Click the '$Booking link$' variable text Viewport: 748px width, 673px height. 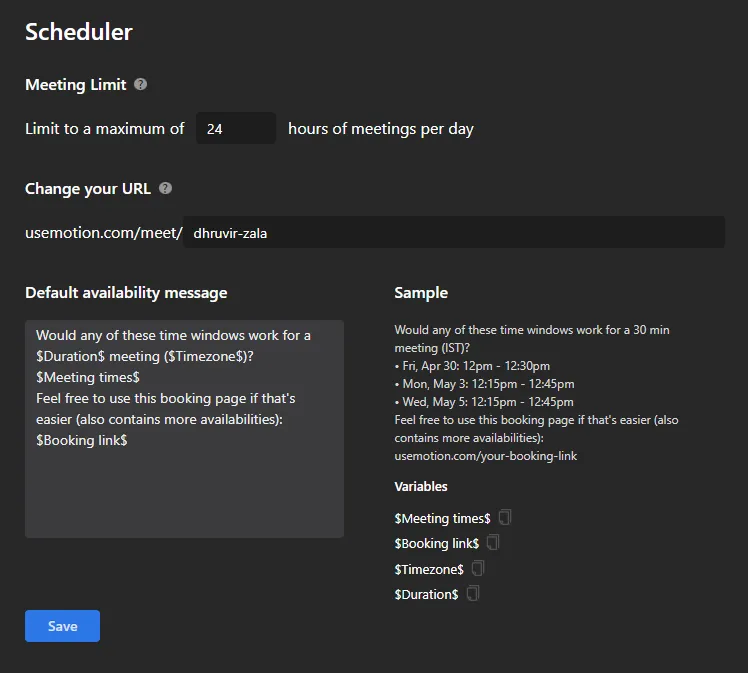436,544
